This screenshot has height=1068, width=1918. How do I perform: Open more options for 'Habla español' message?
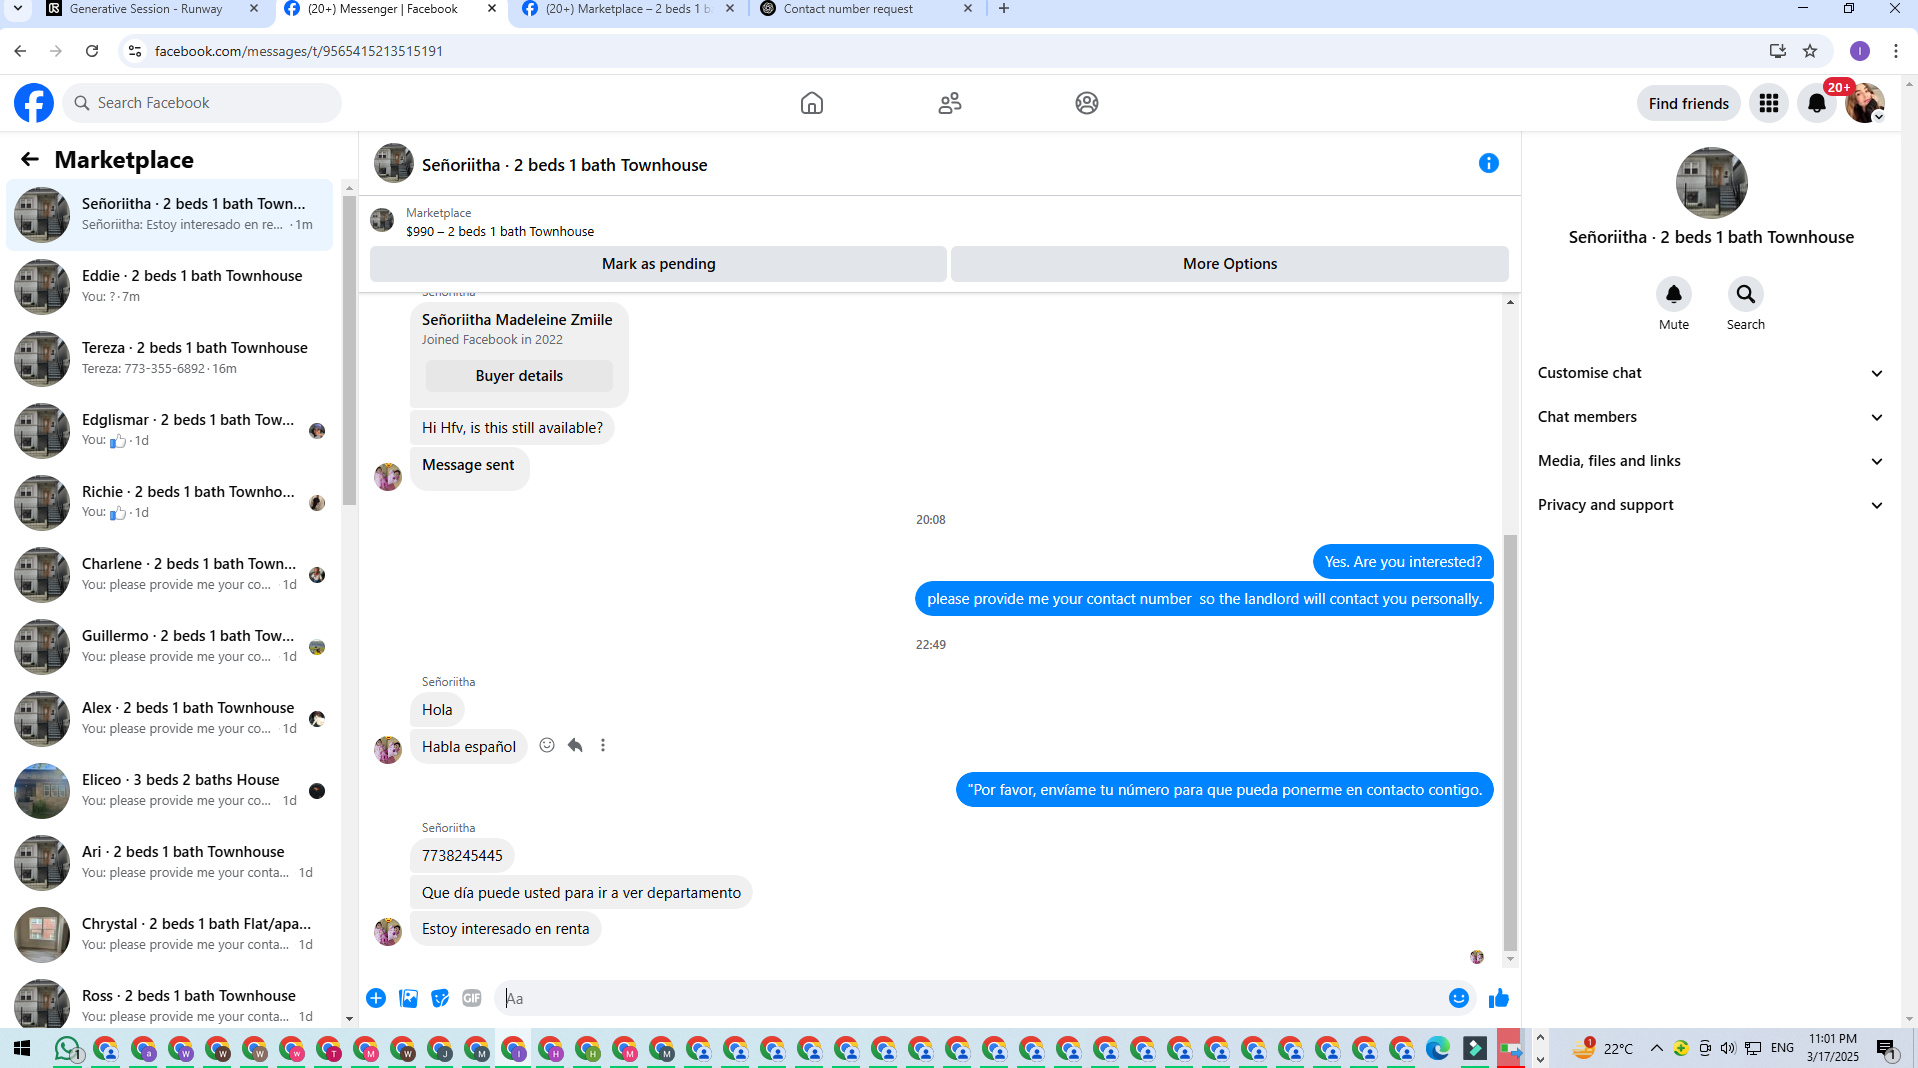tap(603, 745)
